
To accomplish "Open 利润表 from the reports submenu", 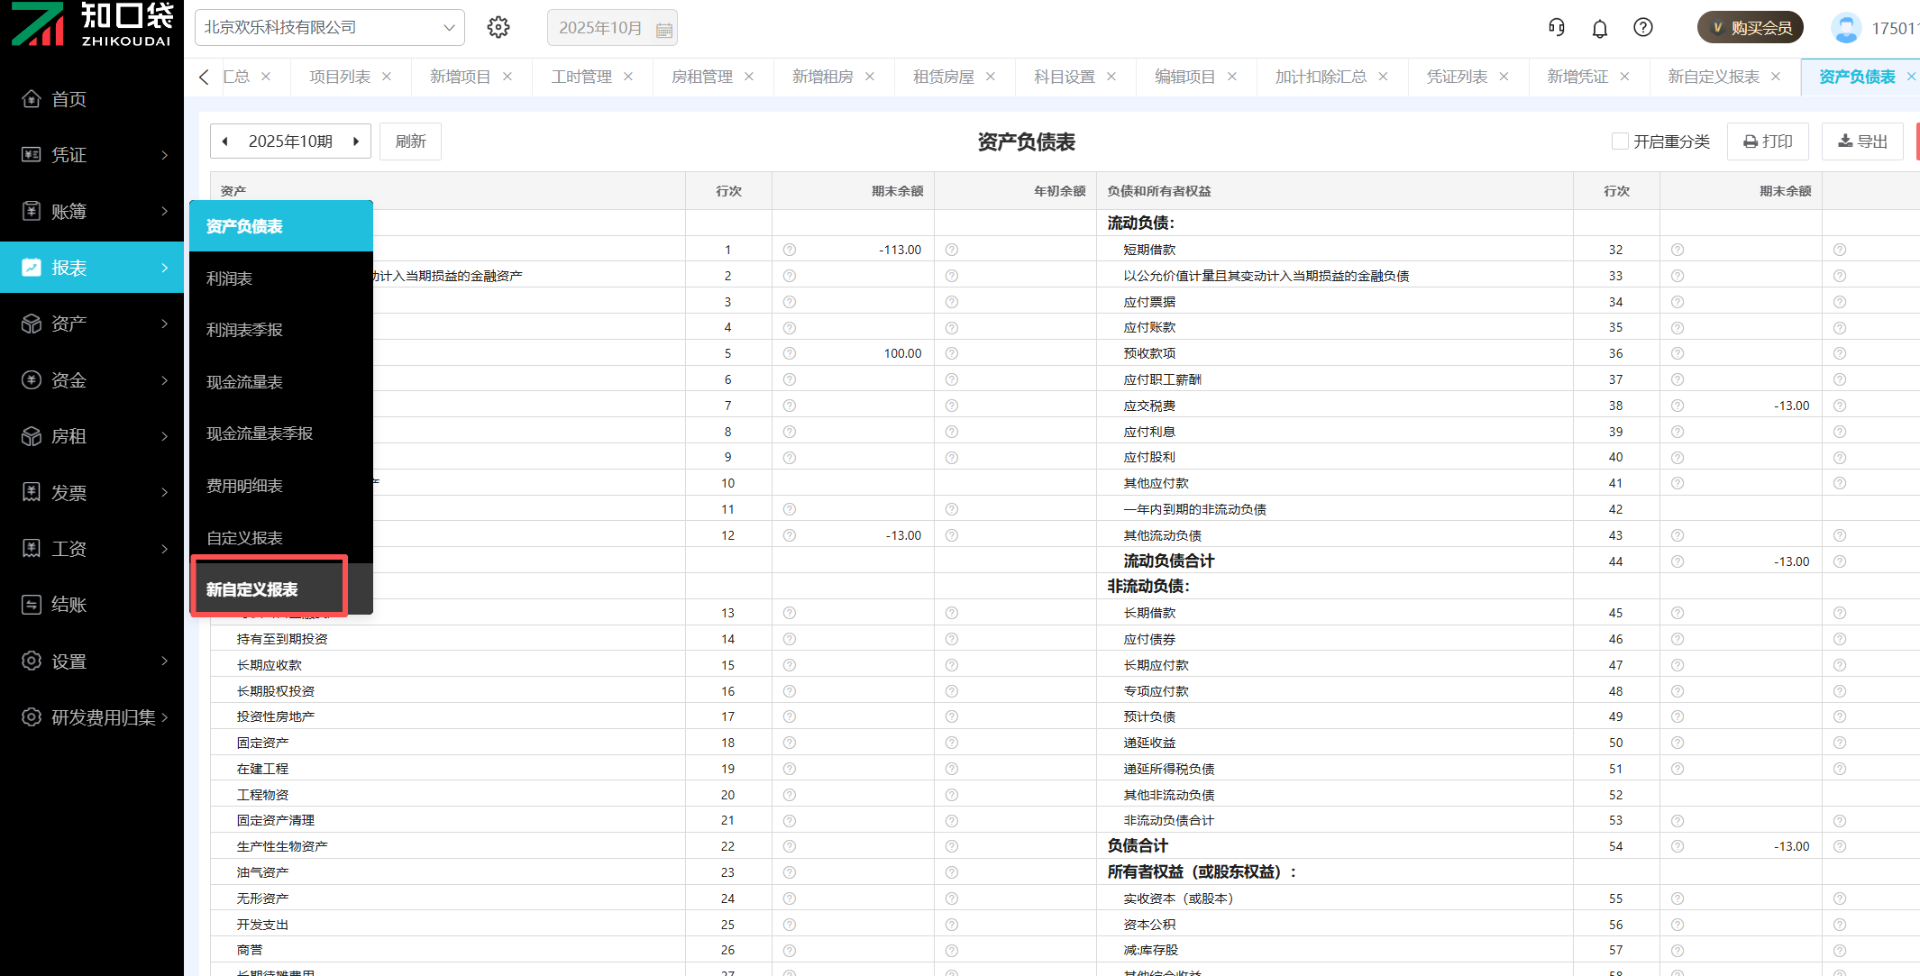I will point(229,279).
